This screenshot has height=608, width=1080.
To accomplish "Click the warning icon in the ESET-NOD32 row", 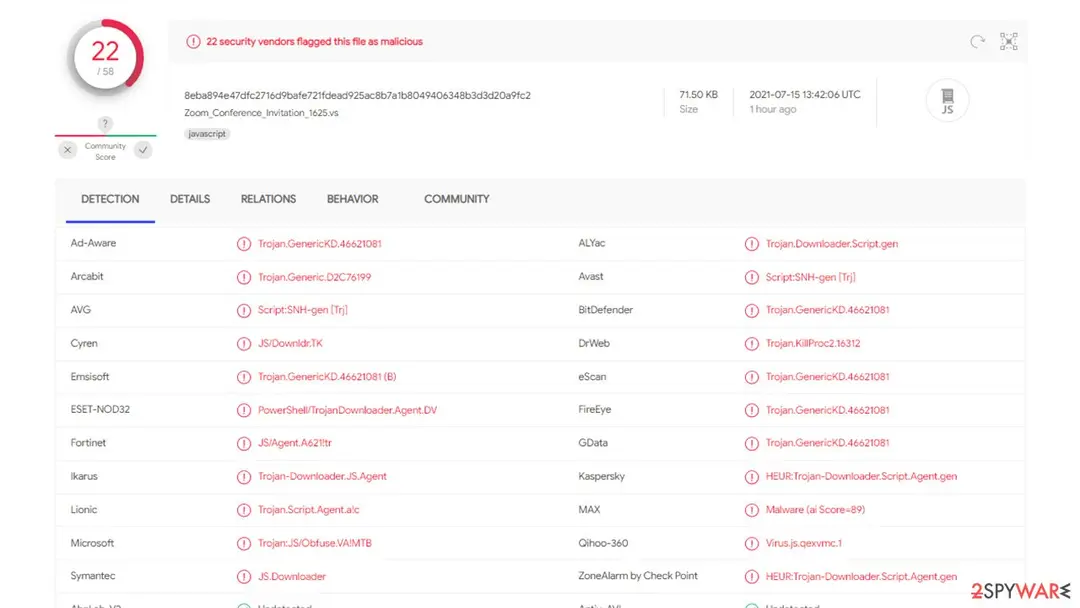I will [244, 410].
